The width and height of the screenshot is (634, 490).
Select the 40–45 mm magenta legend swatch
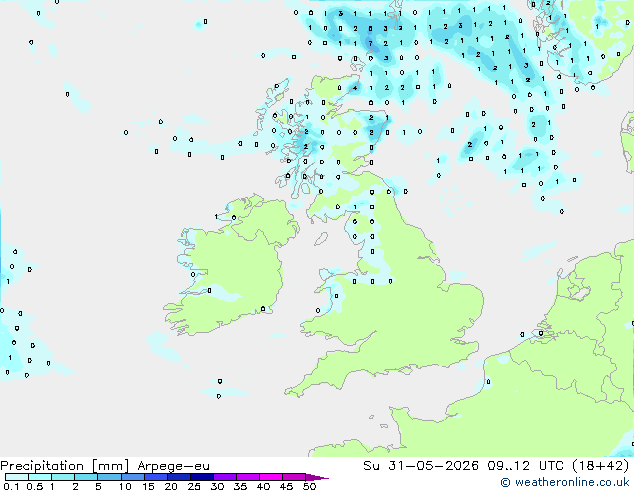tap(271, 477)
